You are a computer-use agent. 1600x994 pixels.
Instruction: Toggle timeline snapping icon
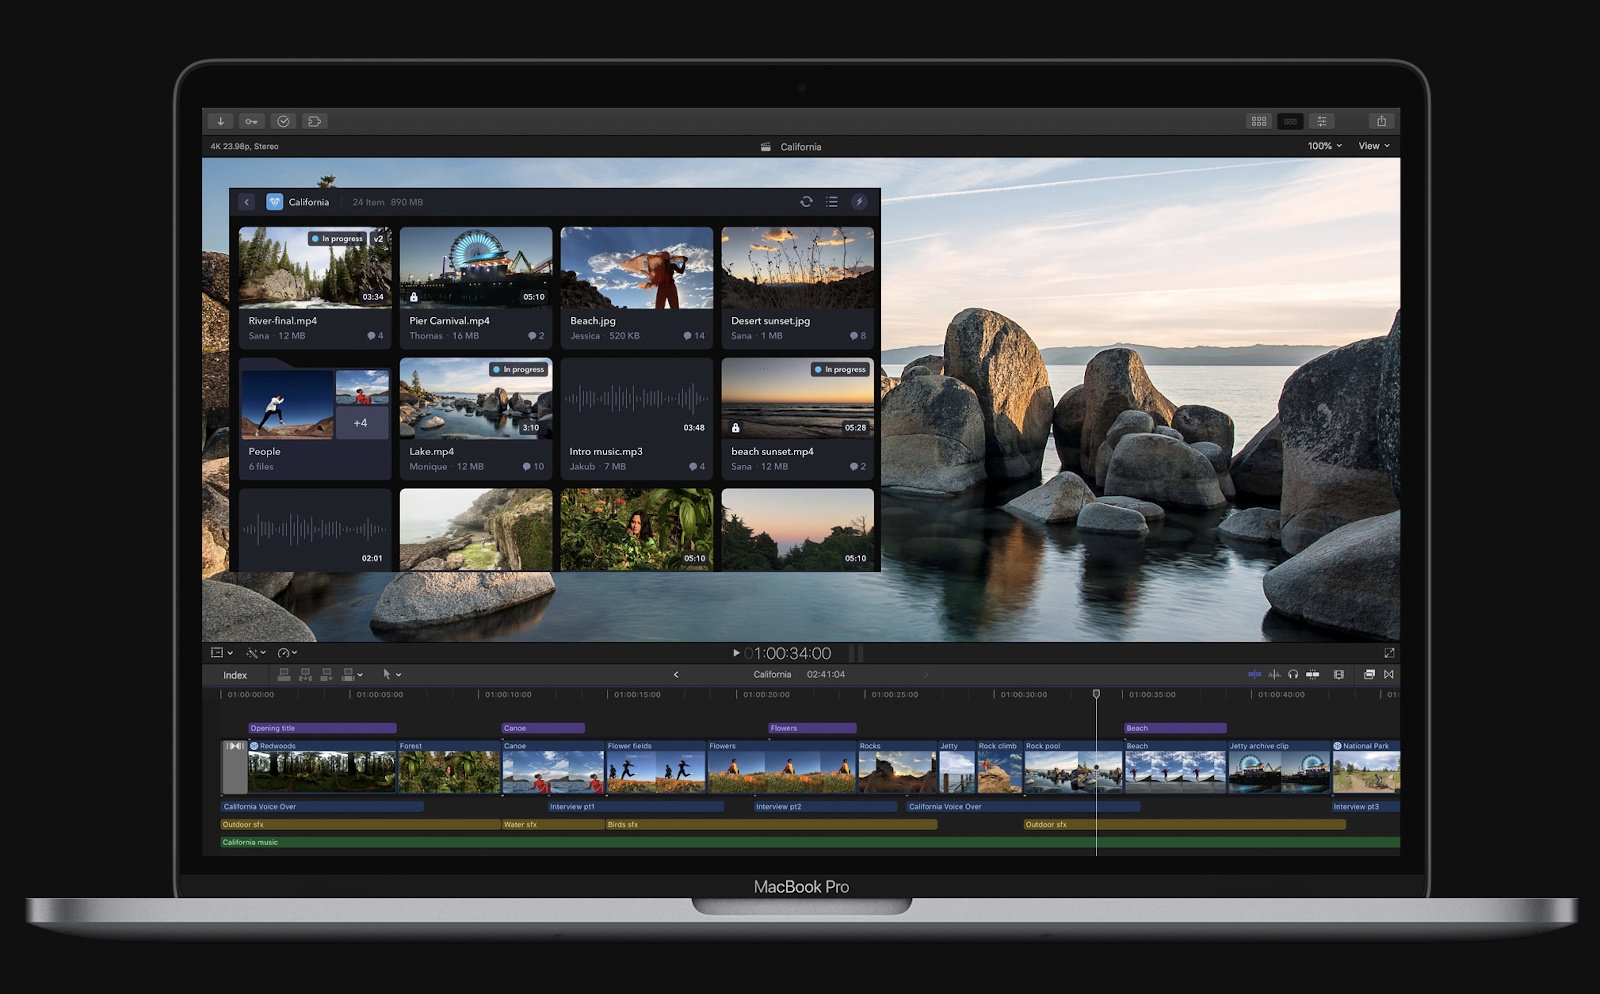click(x=1313, y=675)
